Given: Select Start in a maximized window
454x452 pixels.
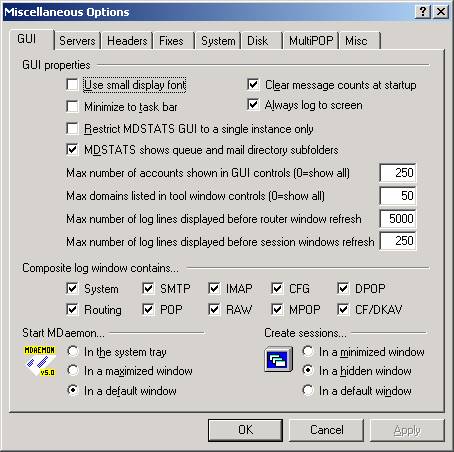Looking at the screenshot, I should point(72,370).
